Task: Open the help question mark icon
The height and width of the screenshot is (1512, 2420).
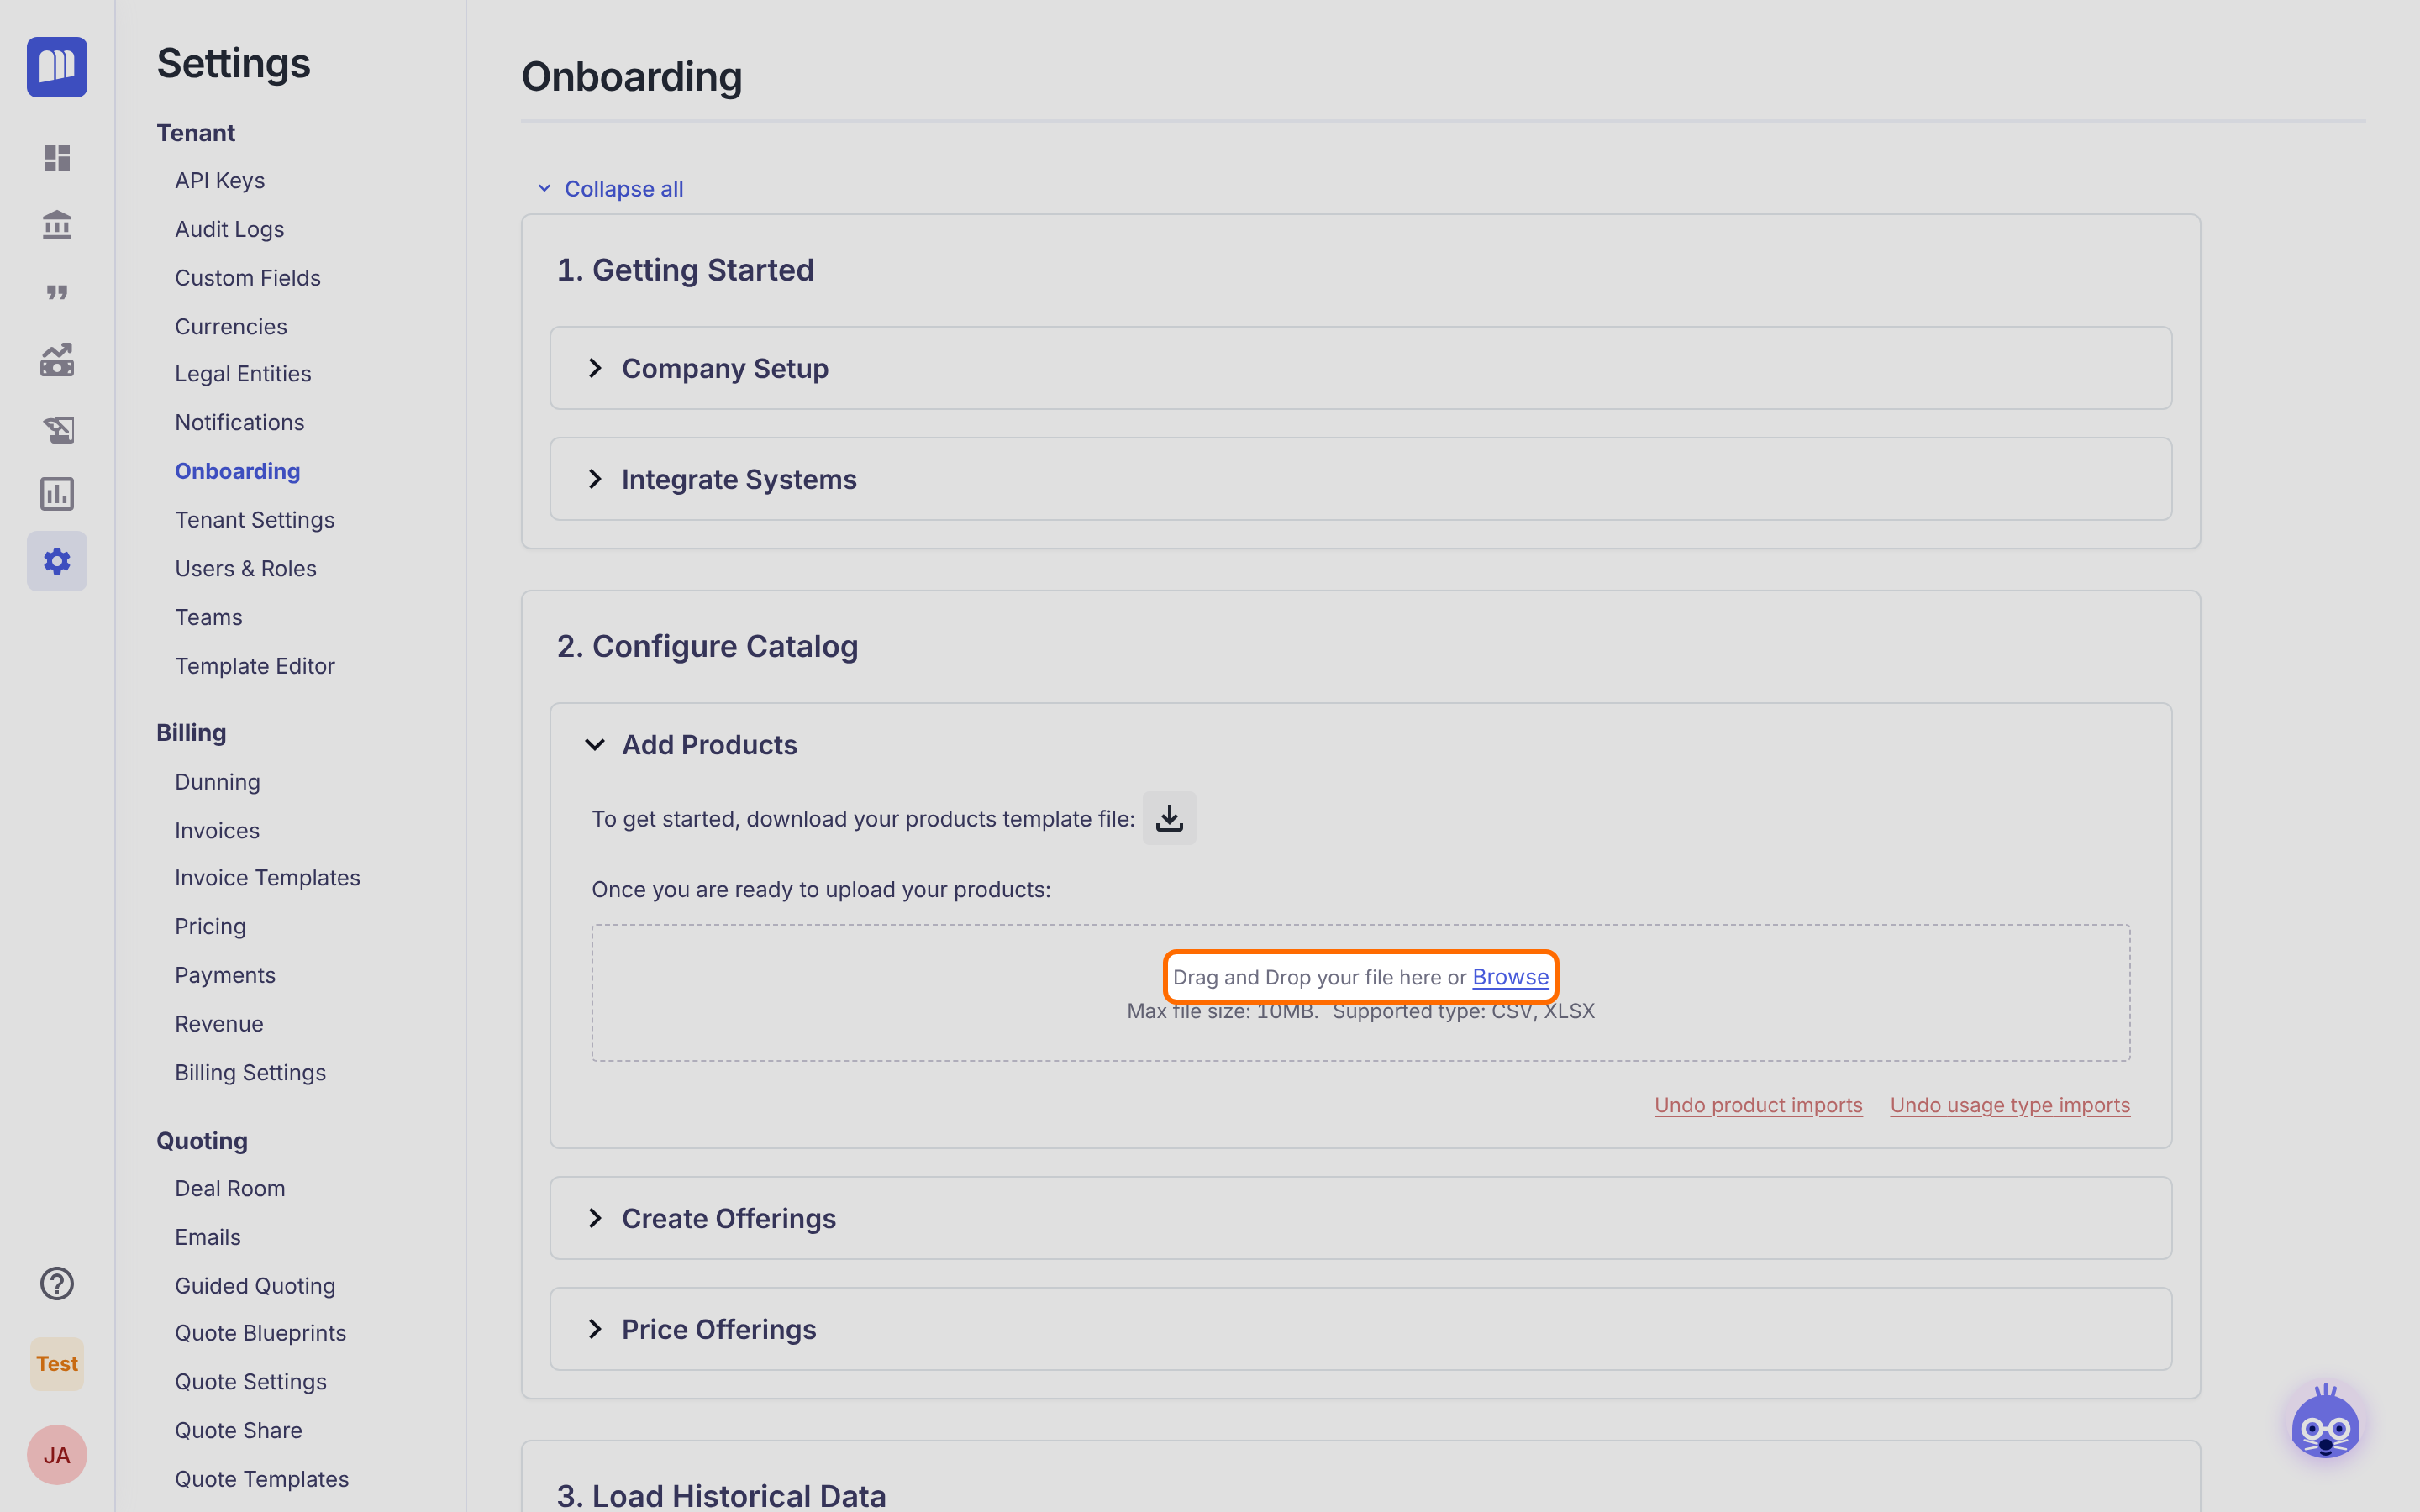Action: (57, 1283)
